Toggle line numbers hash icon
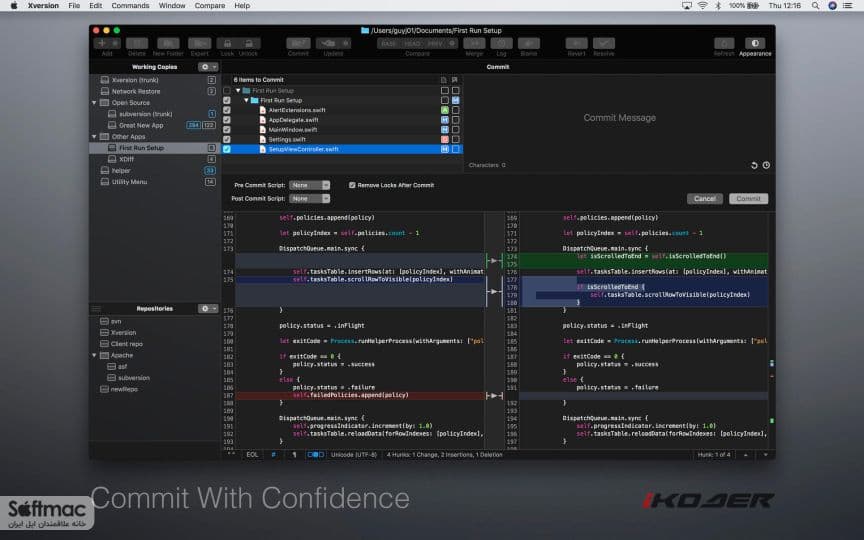The image size is (864, 540). pos(273,455)
